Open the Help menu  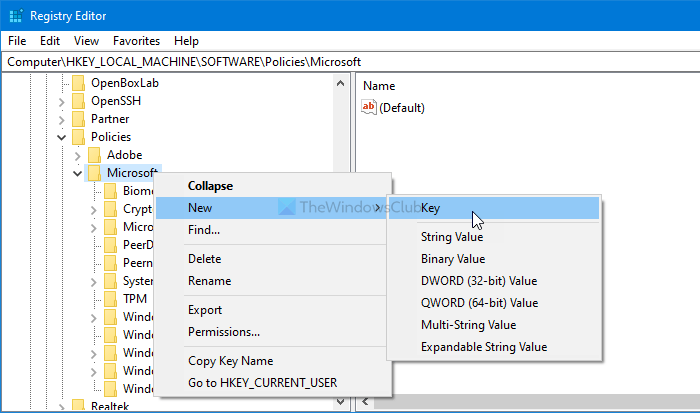click(x=186, y=41)
